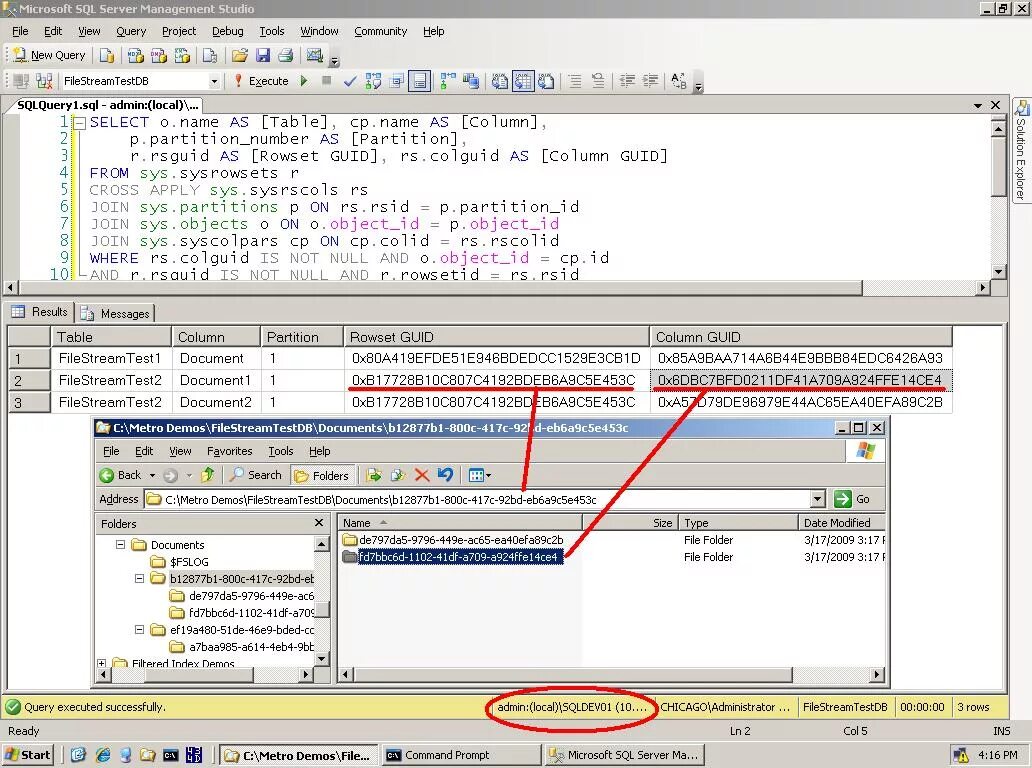
Task: Click the Windows Start button
Action: (x=28, y=755)
